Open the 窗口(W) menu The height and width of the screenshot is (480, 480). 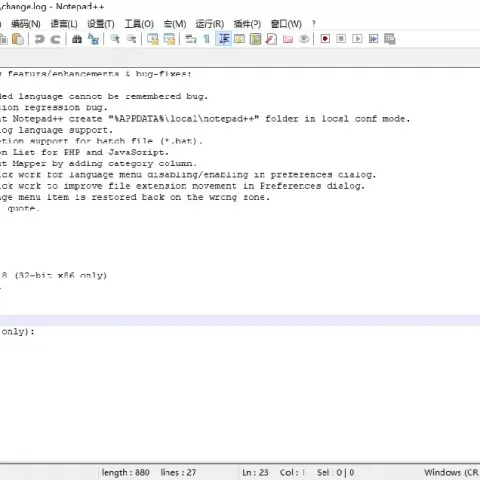coord(286,24)
